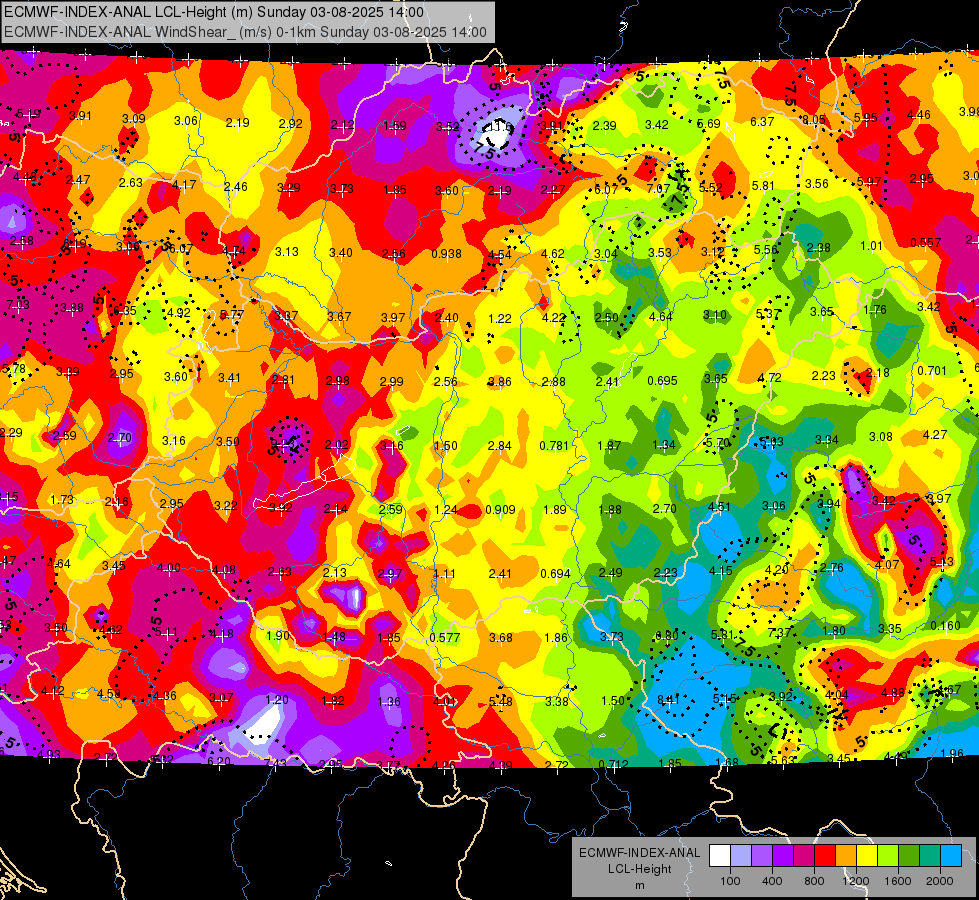Viewport: 979px width, 900px height.
Task: Click the wind shear value 0.160
Action: (x=945, y=626)
